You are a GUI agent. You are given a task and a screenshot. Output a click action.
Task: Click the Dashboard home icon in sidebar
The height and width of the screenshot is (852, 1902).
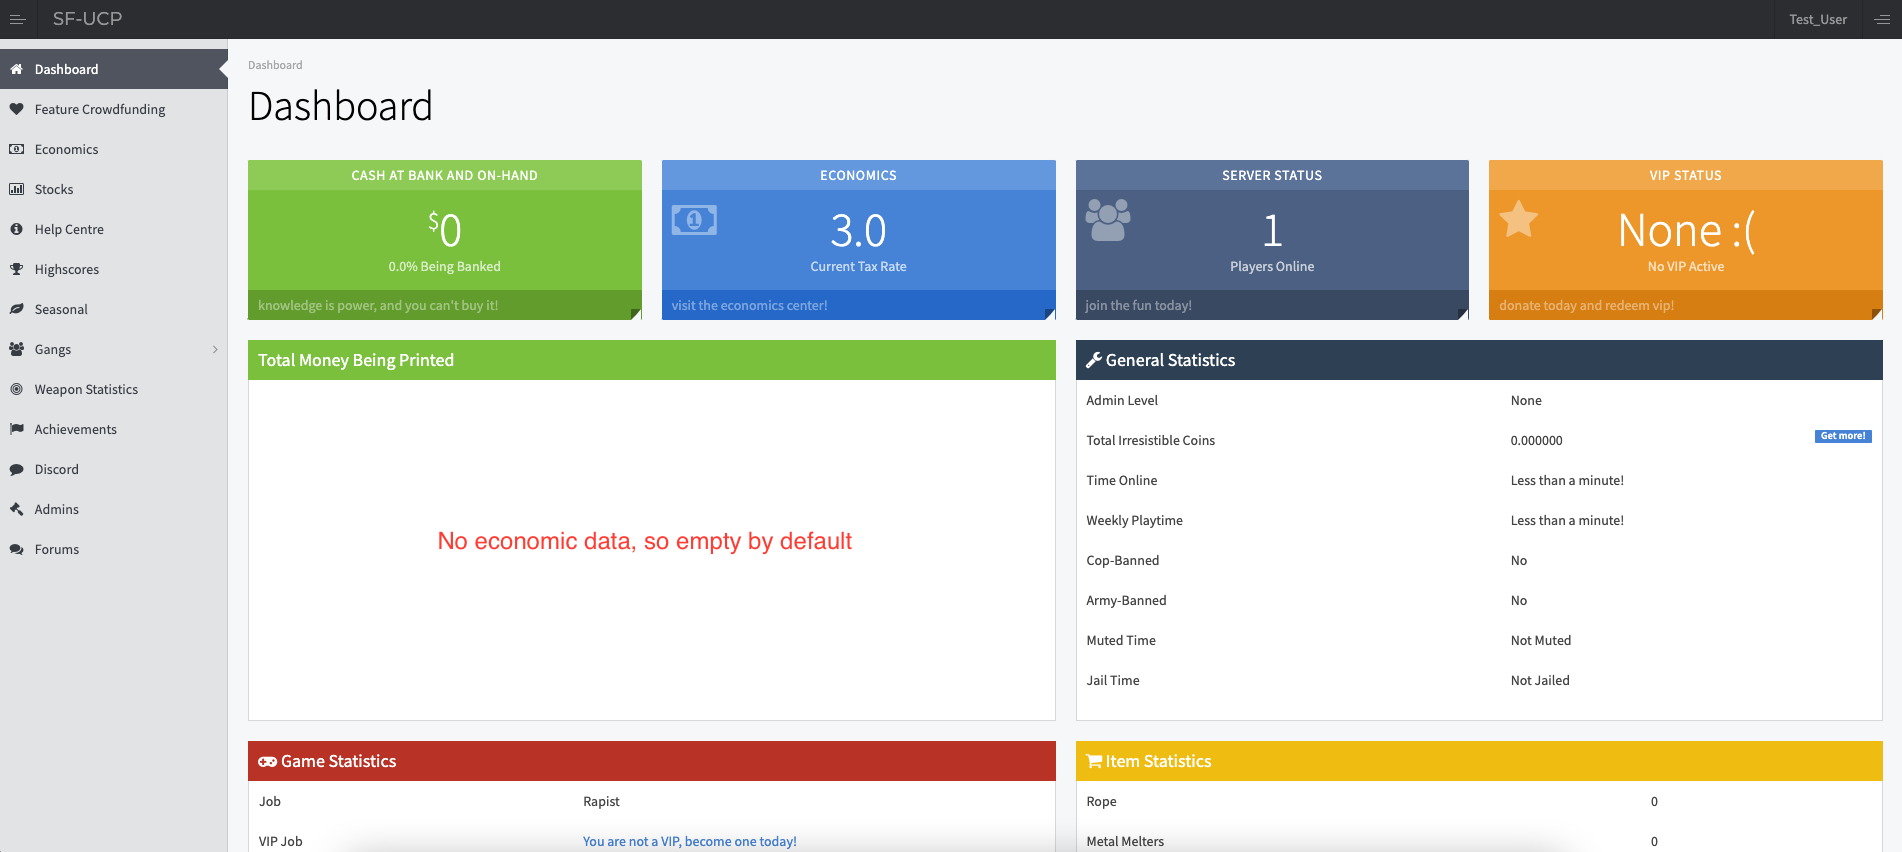(x=16, y=69)
